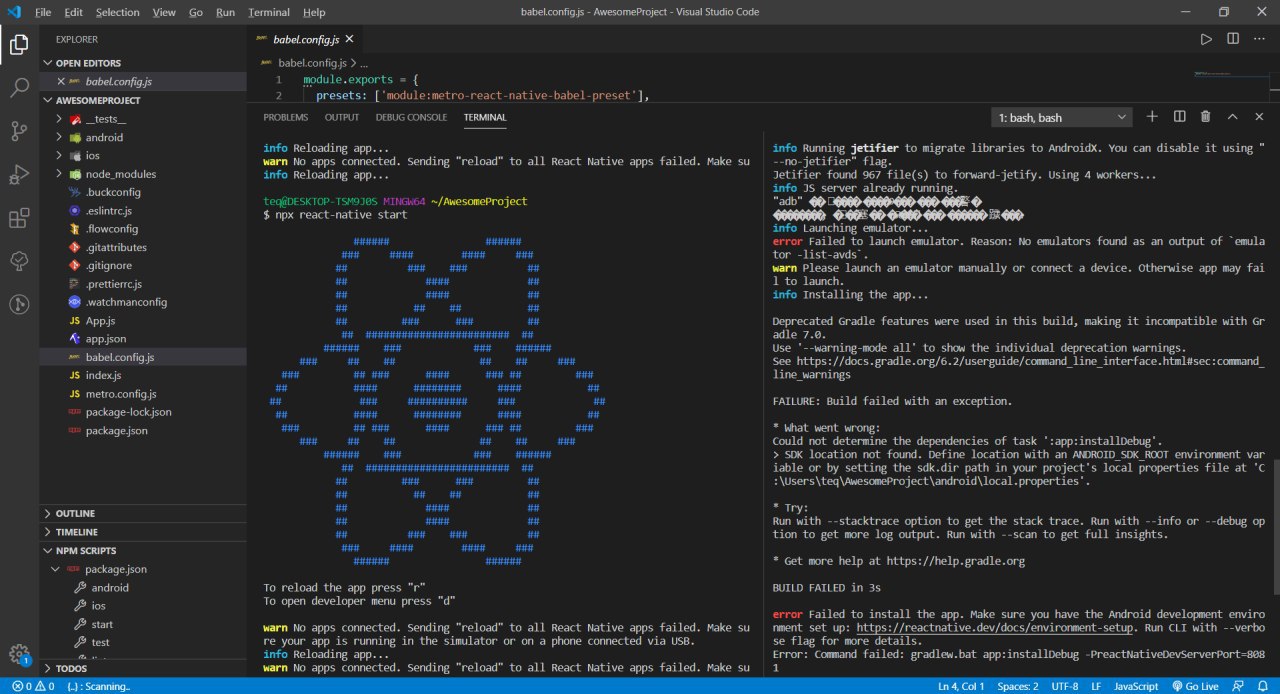Open the GitLens view in activity bar
The image size is (1280, 694).
pos(19,305)
